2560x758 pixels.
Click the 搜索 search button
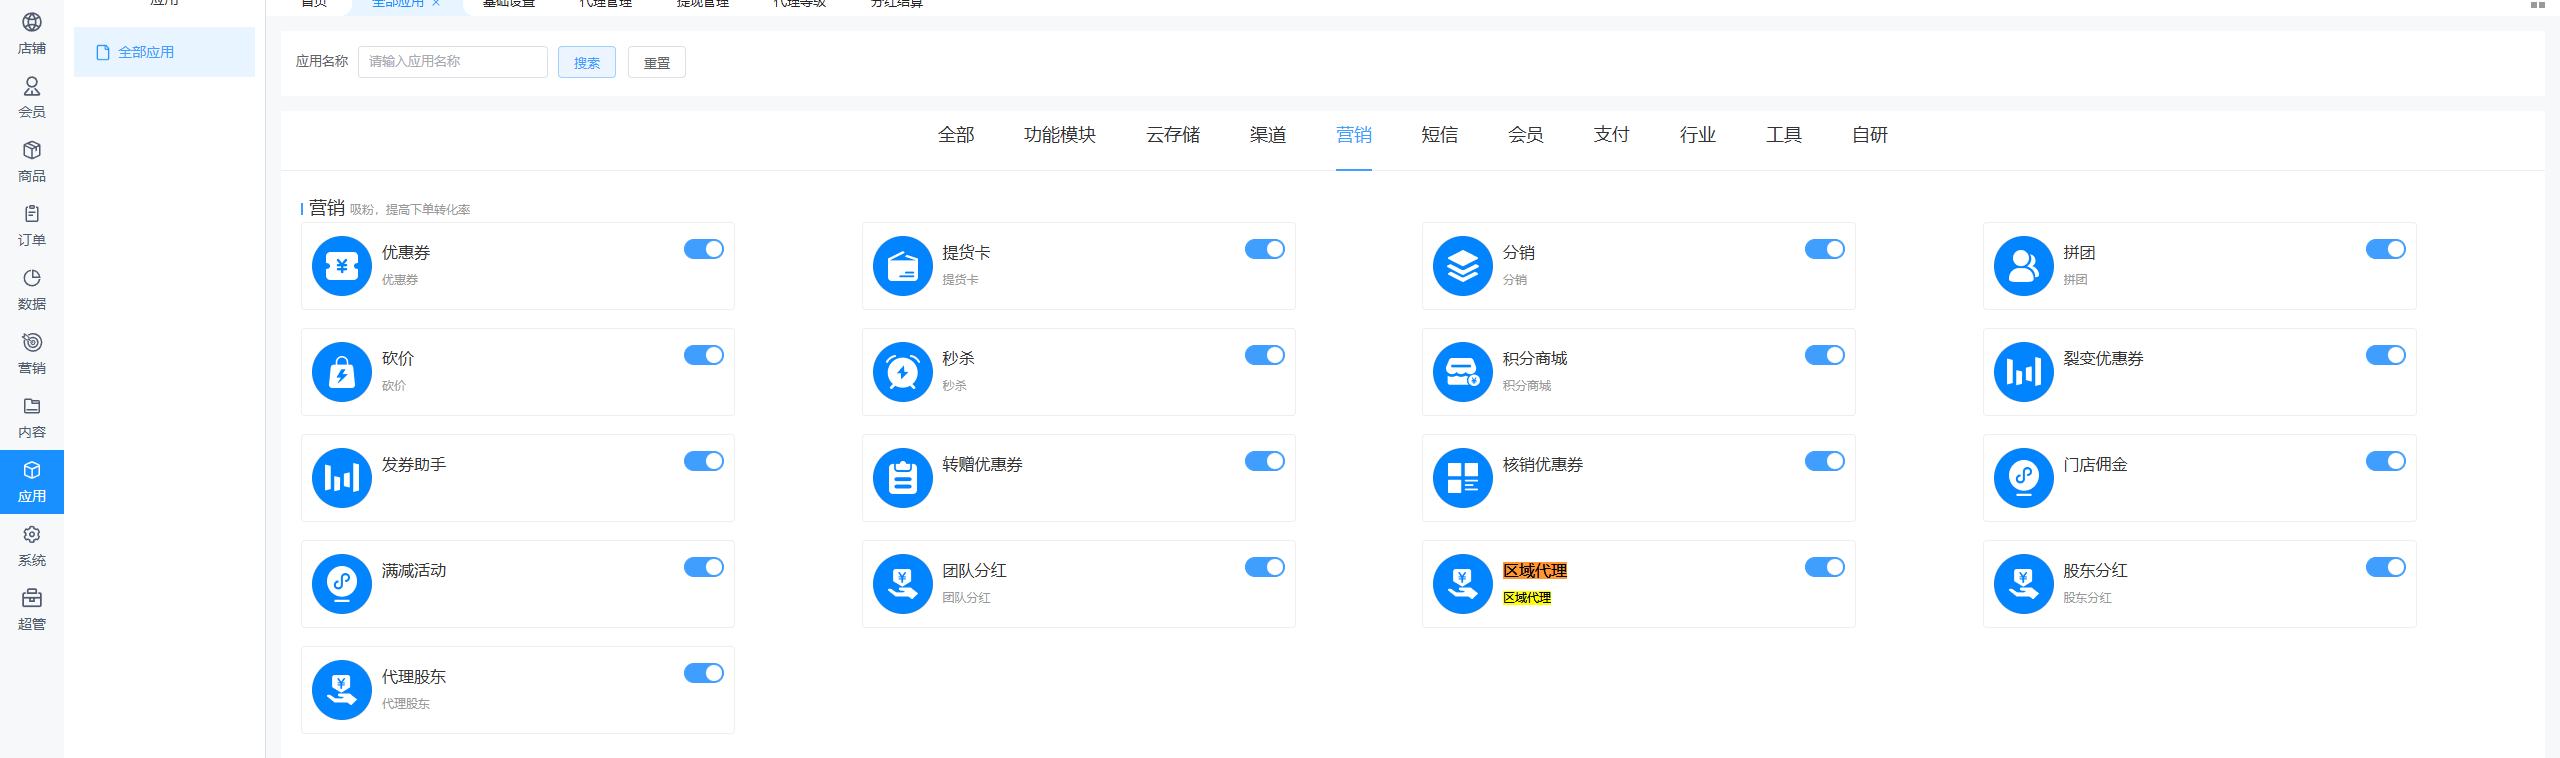(x=587, y=62)
